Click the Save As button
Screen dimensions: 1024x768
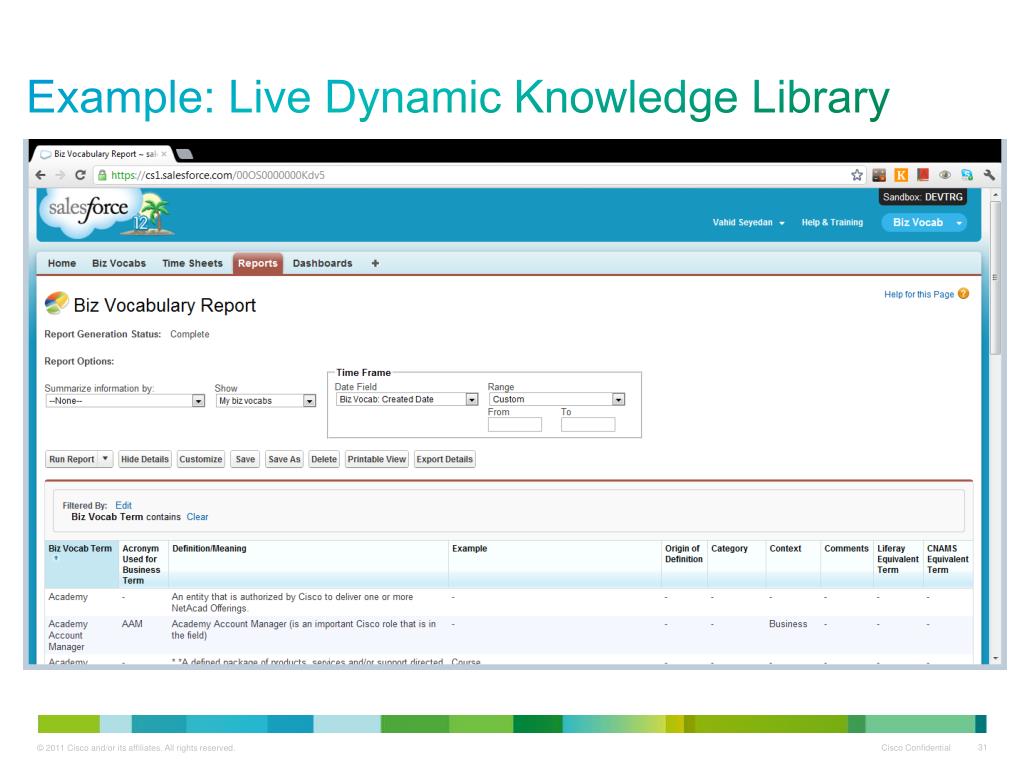[x=284, y=459]
